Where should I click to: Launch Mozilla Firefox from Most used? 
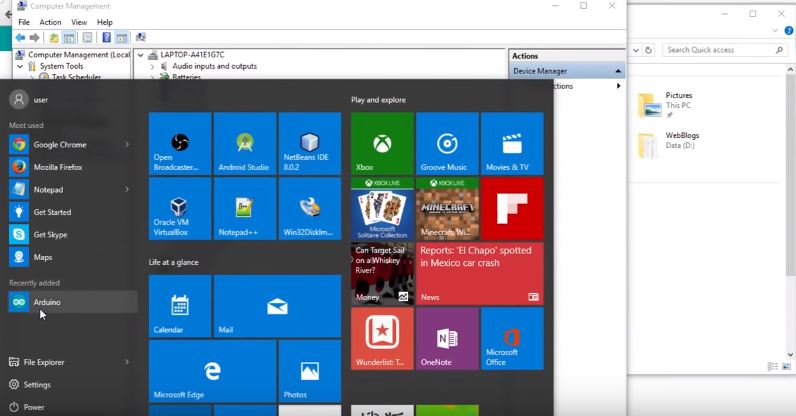point(72,167)
